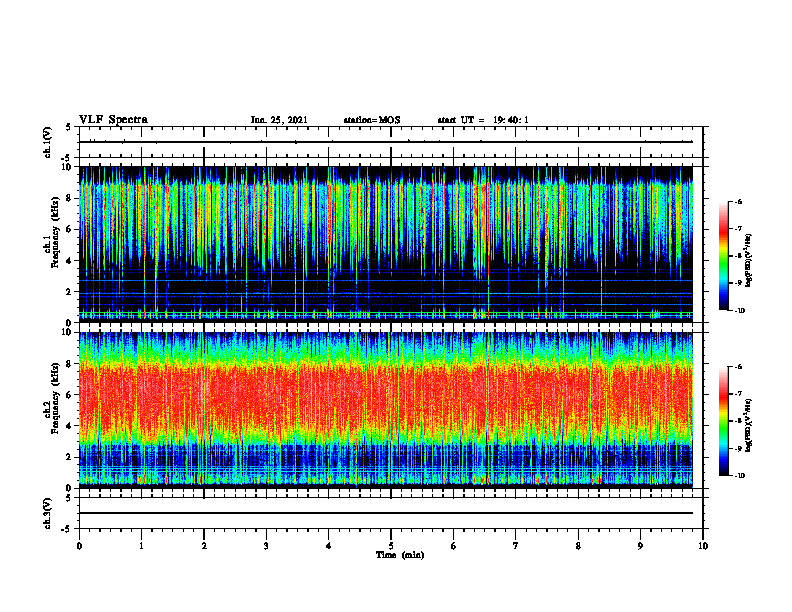Click inside the ch.1 spectrogram plot
The height and width of the screenshot is (612, 792).
click(x=386, y=244)
